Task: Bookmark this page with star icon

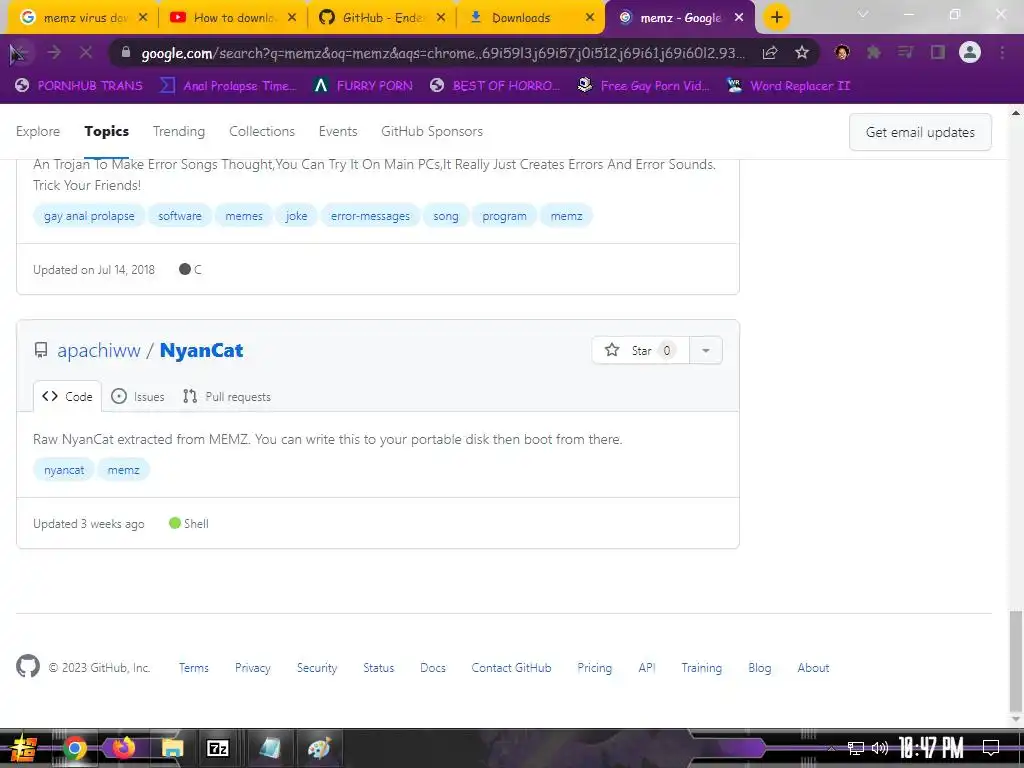Action: click(x=802, y=53)
